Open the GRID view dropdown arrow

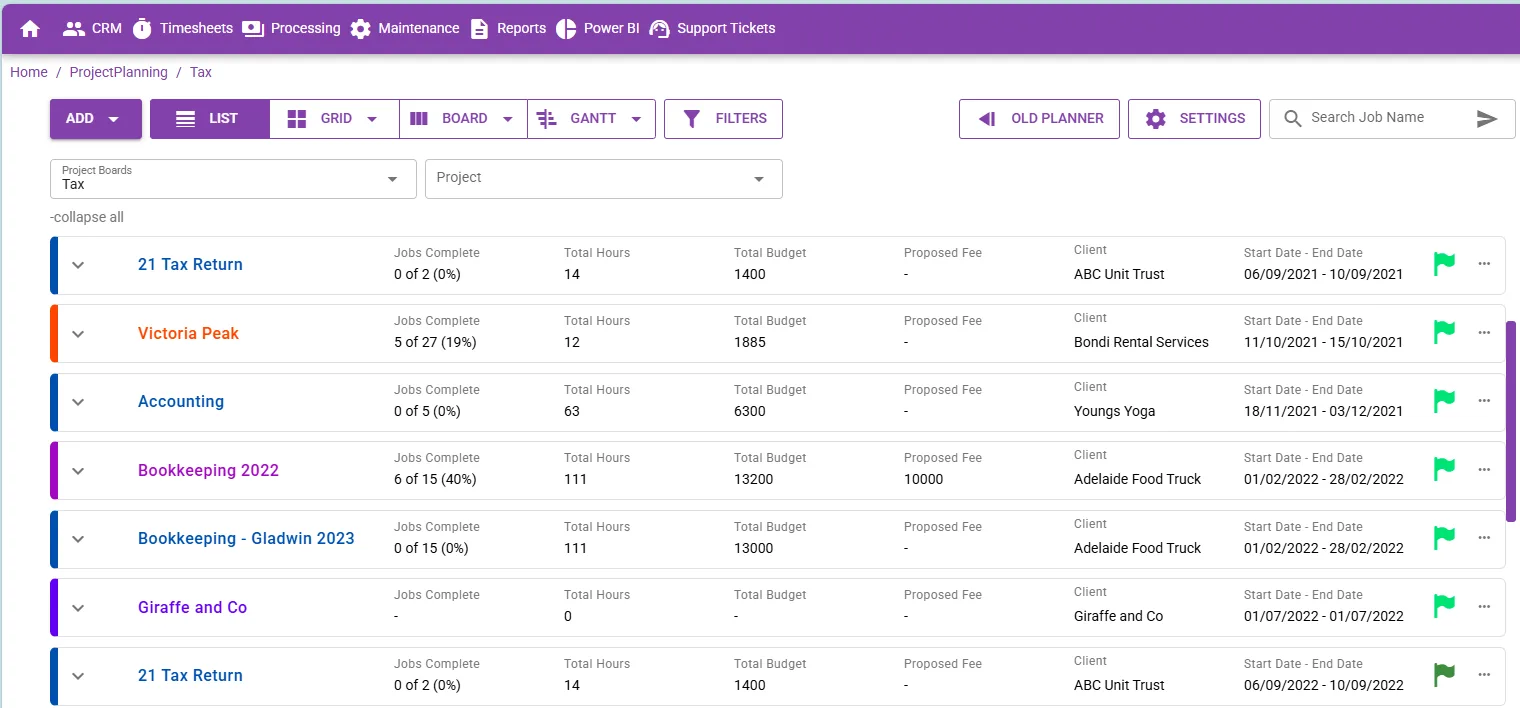(372, 119)
